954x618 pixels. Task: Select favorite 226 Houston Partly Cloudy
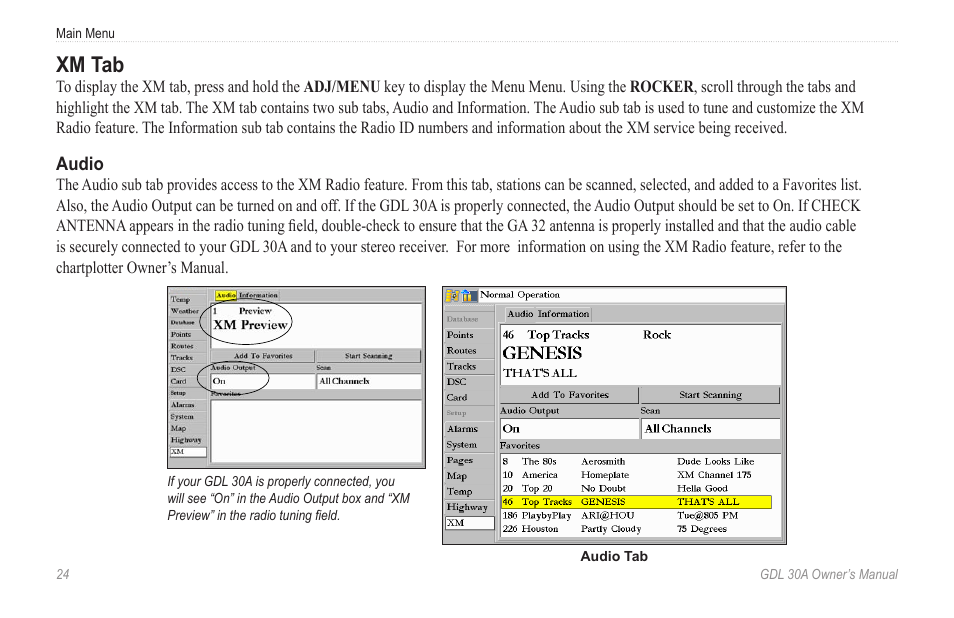coord(636,529)
